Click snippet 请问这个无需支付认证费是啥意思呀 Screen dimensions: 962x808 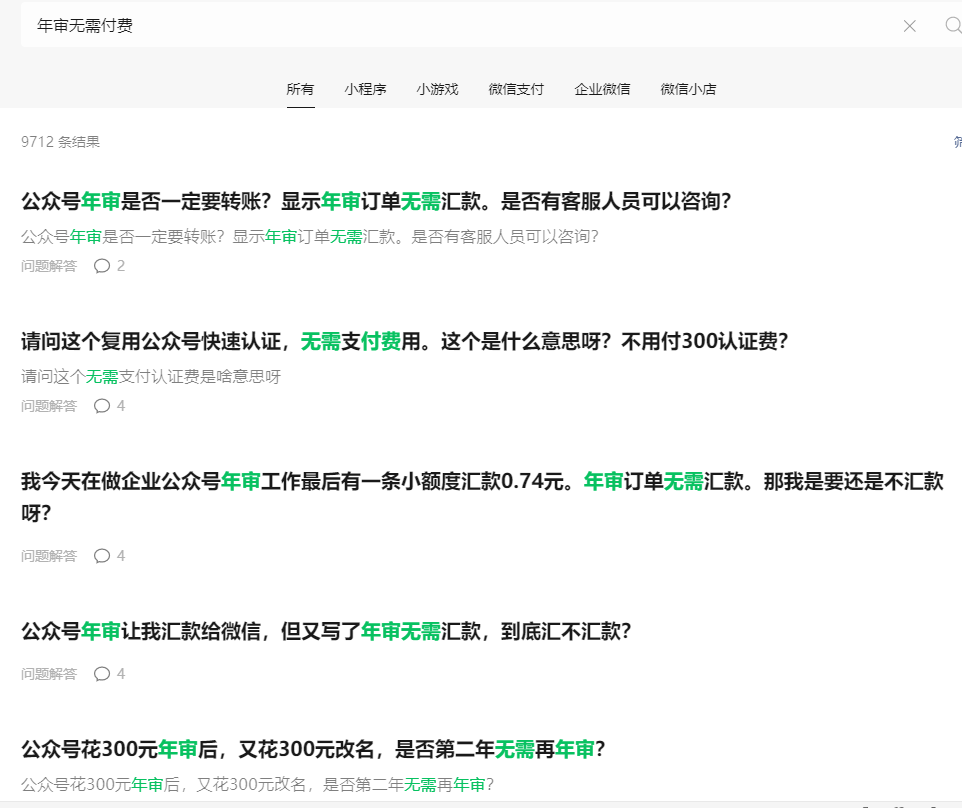pos(151,377)
